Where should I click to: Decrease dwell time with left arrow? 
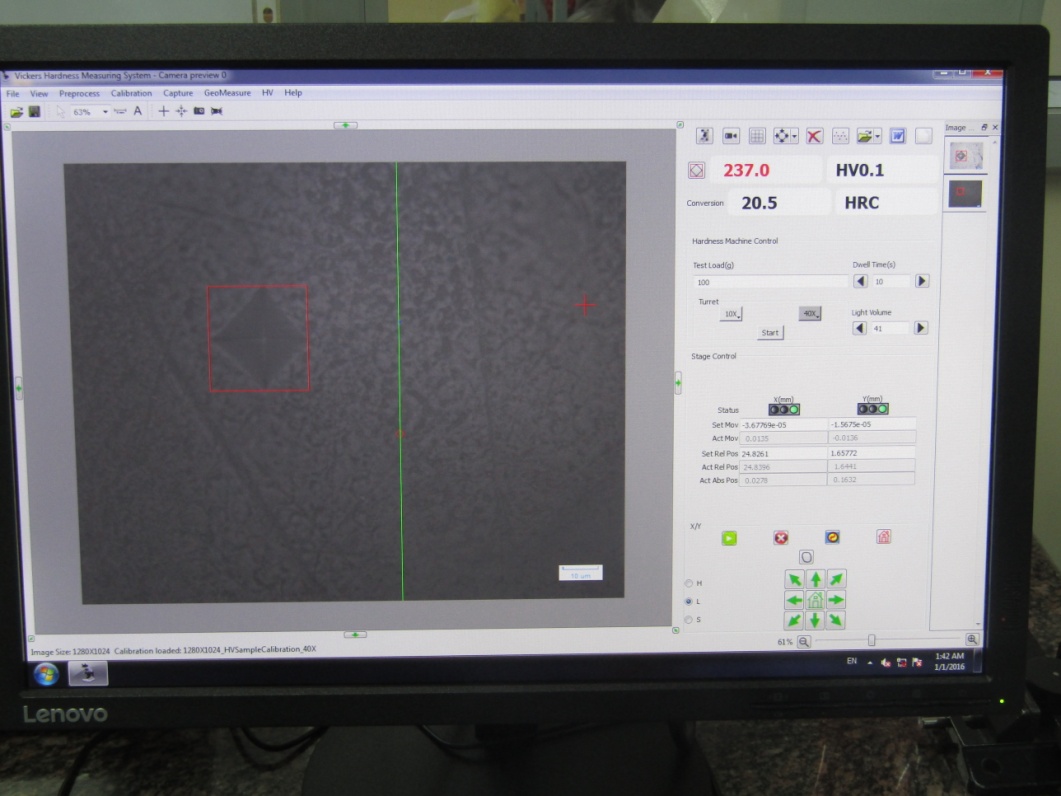point(860,281)
